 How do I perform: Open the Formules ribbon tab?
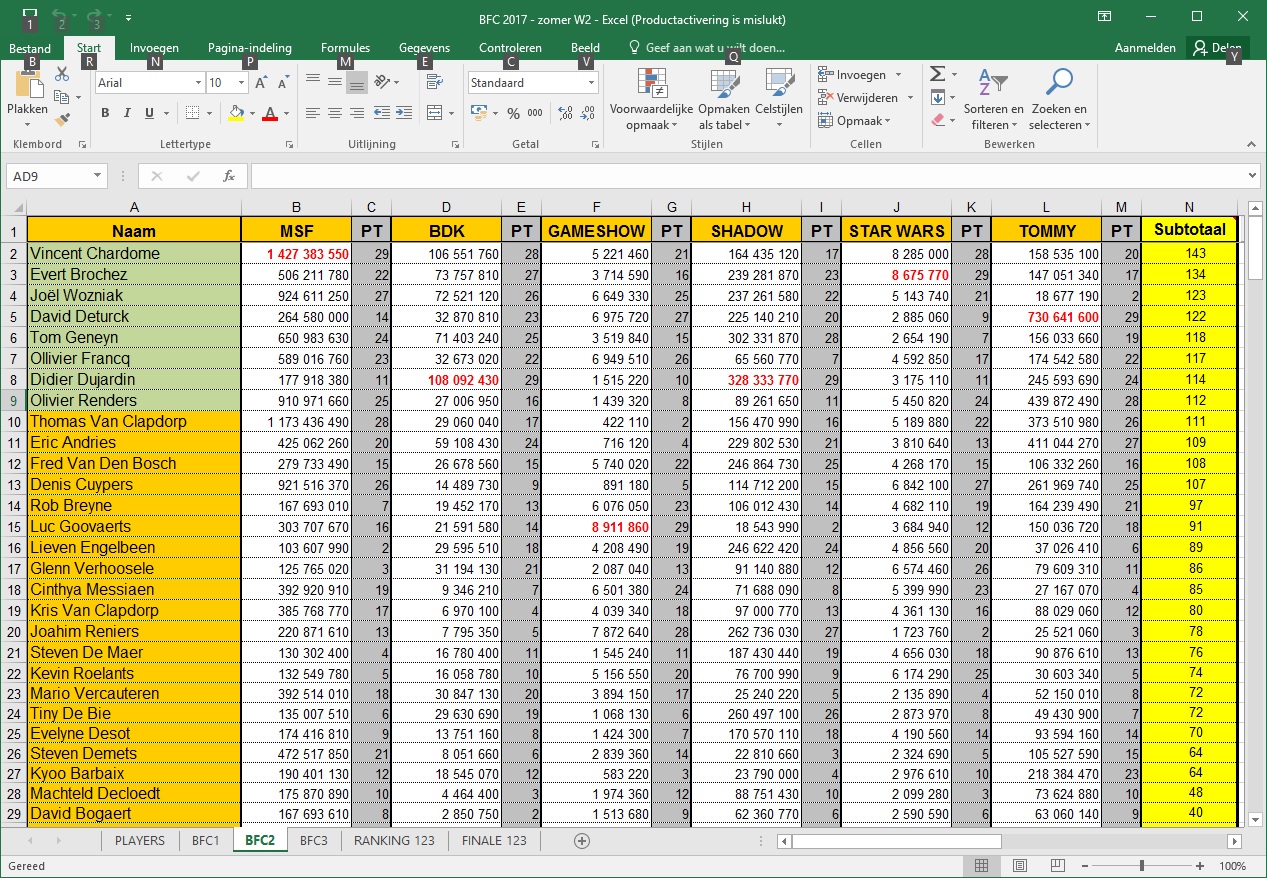tap(345, 48)
